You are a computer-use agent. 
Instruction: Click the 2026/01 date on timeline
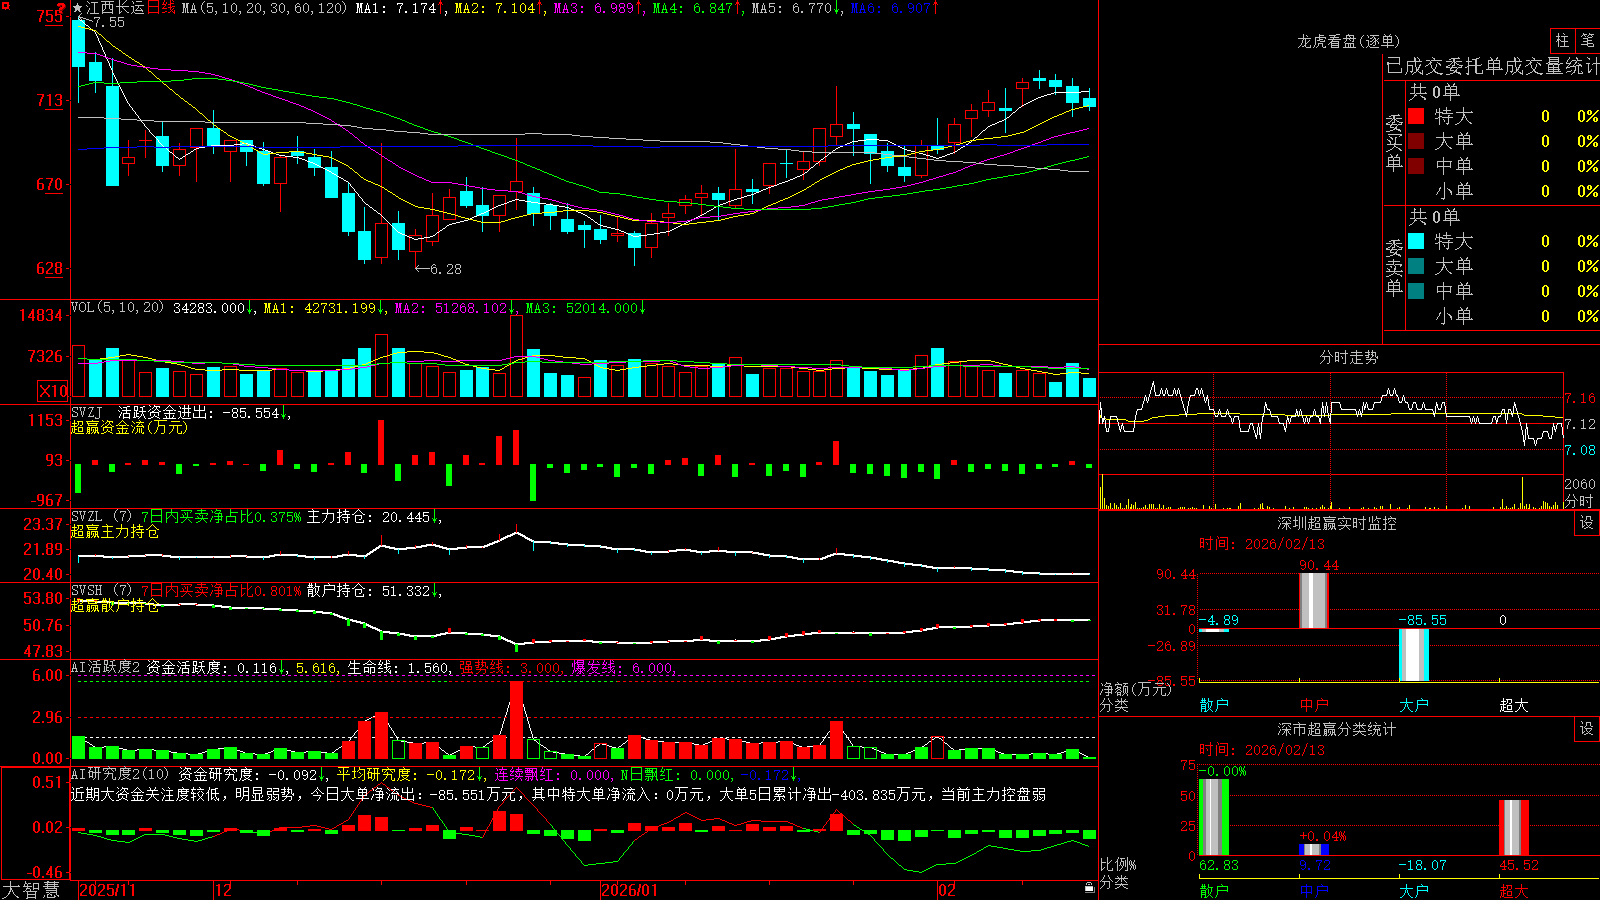[x=630, y=890]
